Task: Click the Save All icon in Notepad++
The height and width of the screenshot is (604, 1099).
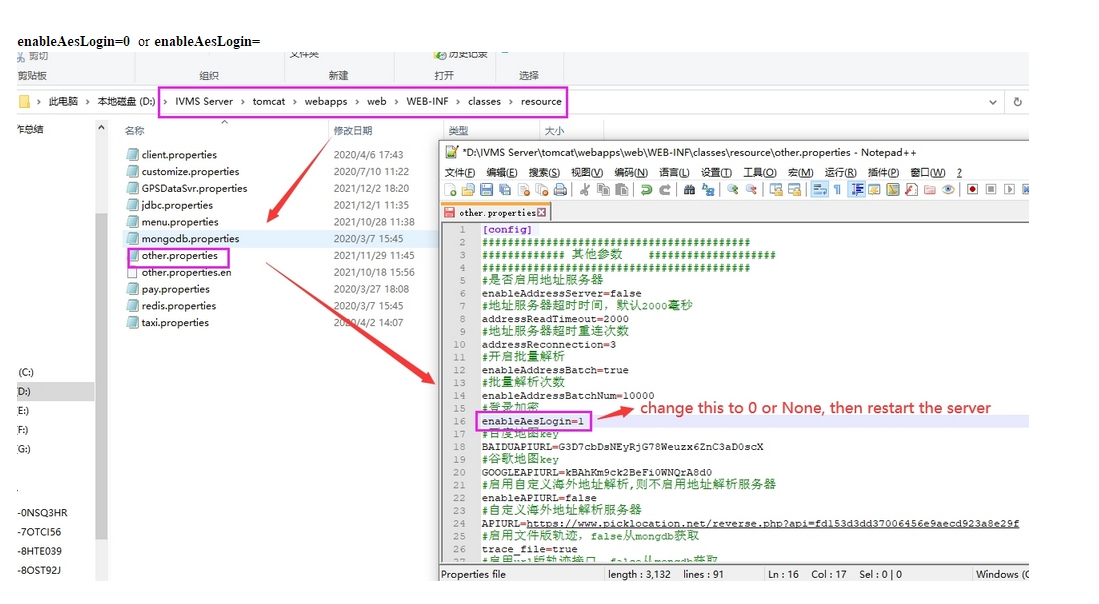Action: (x=505, y=190)
